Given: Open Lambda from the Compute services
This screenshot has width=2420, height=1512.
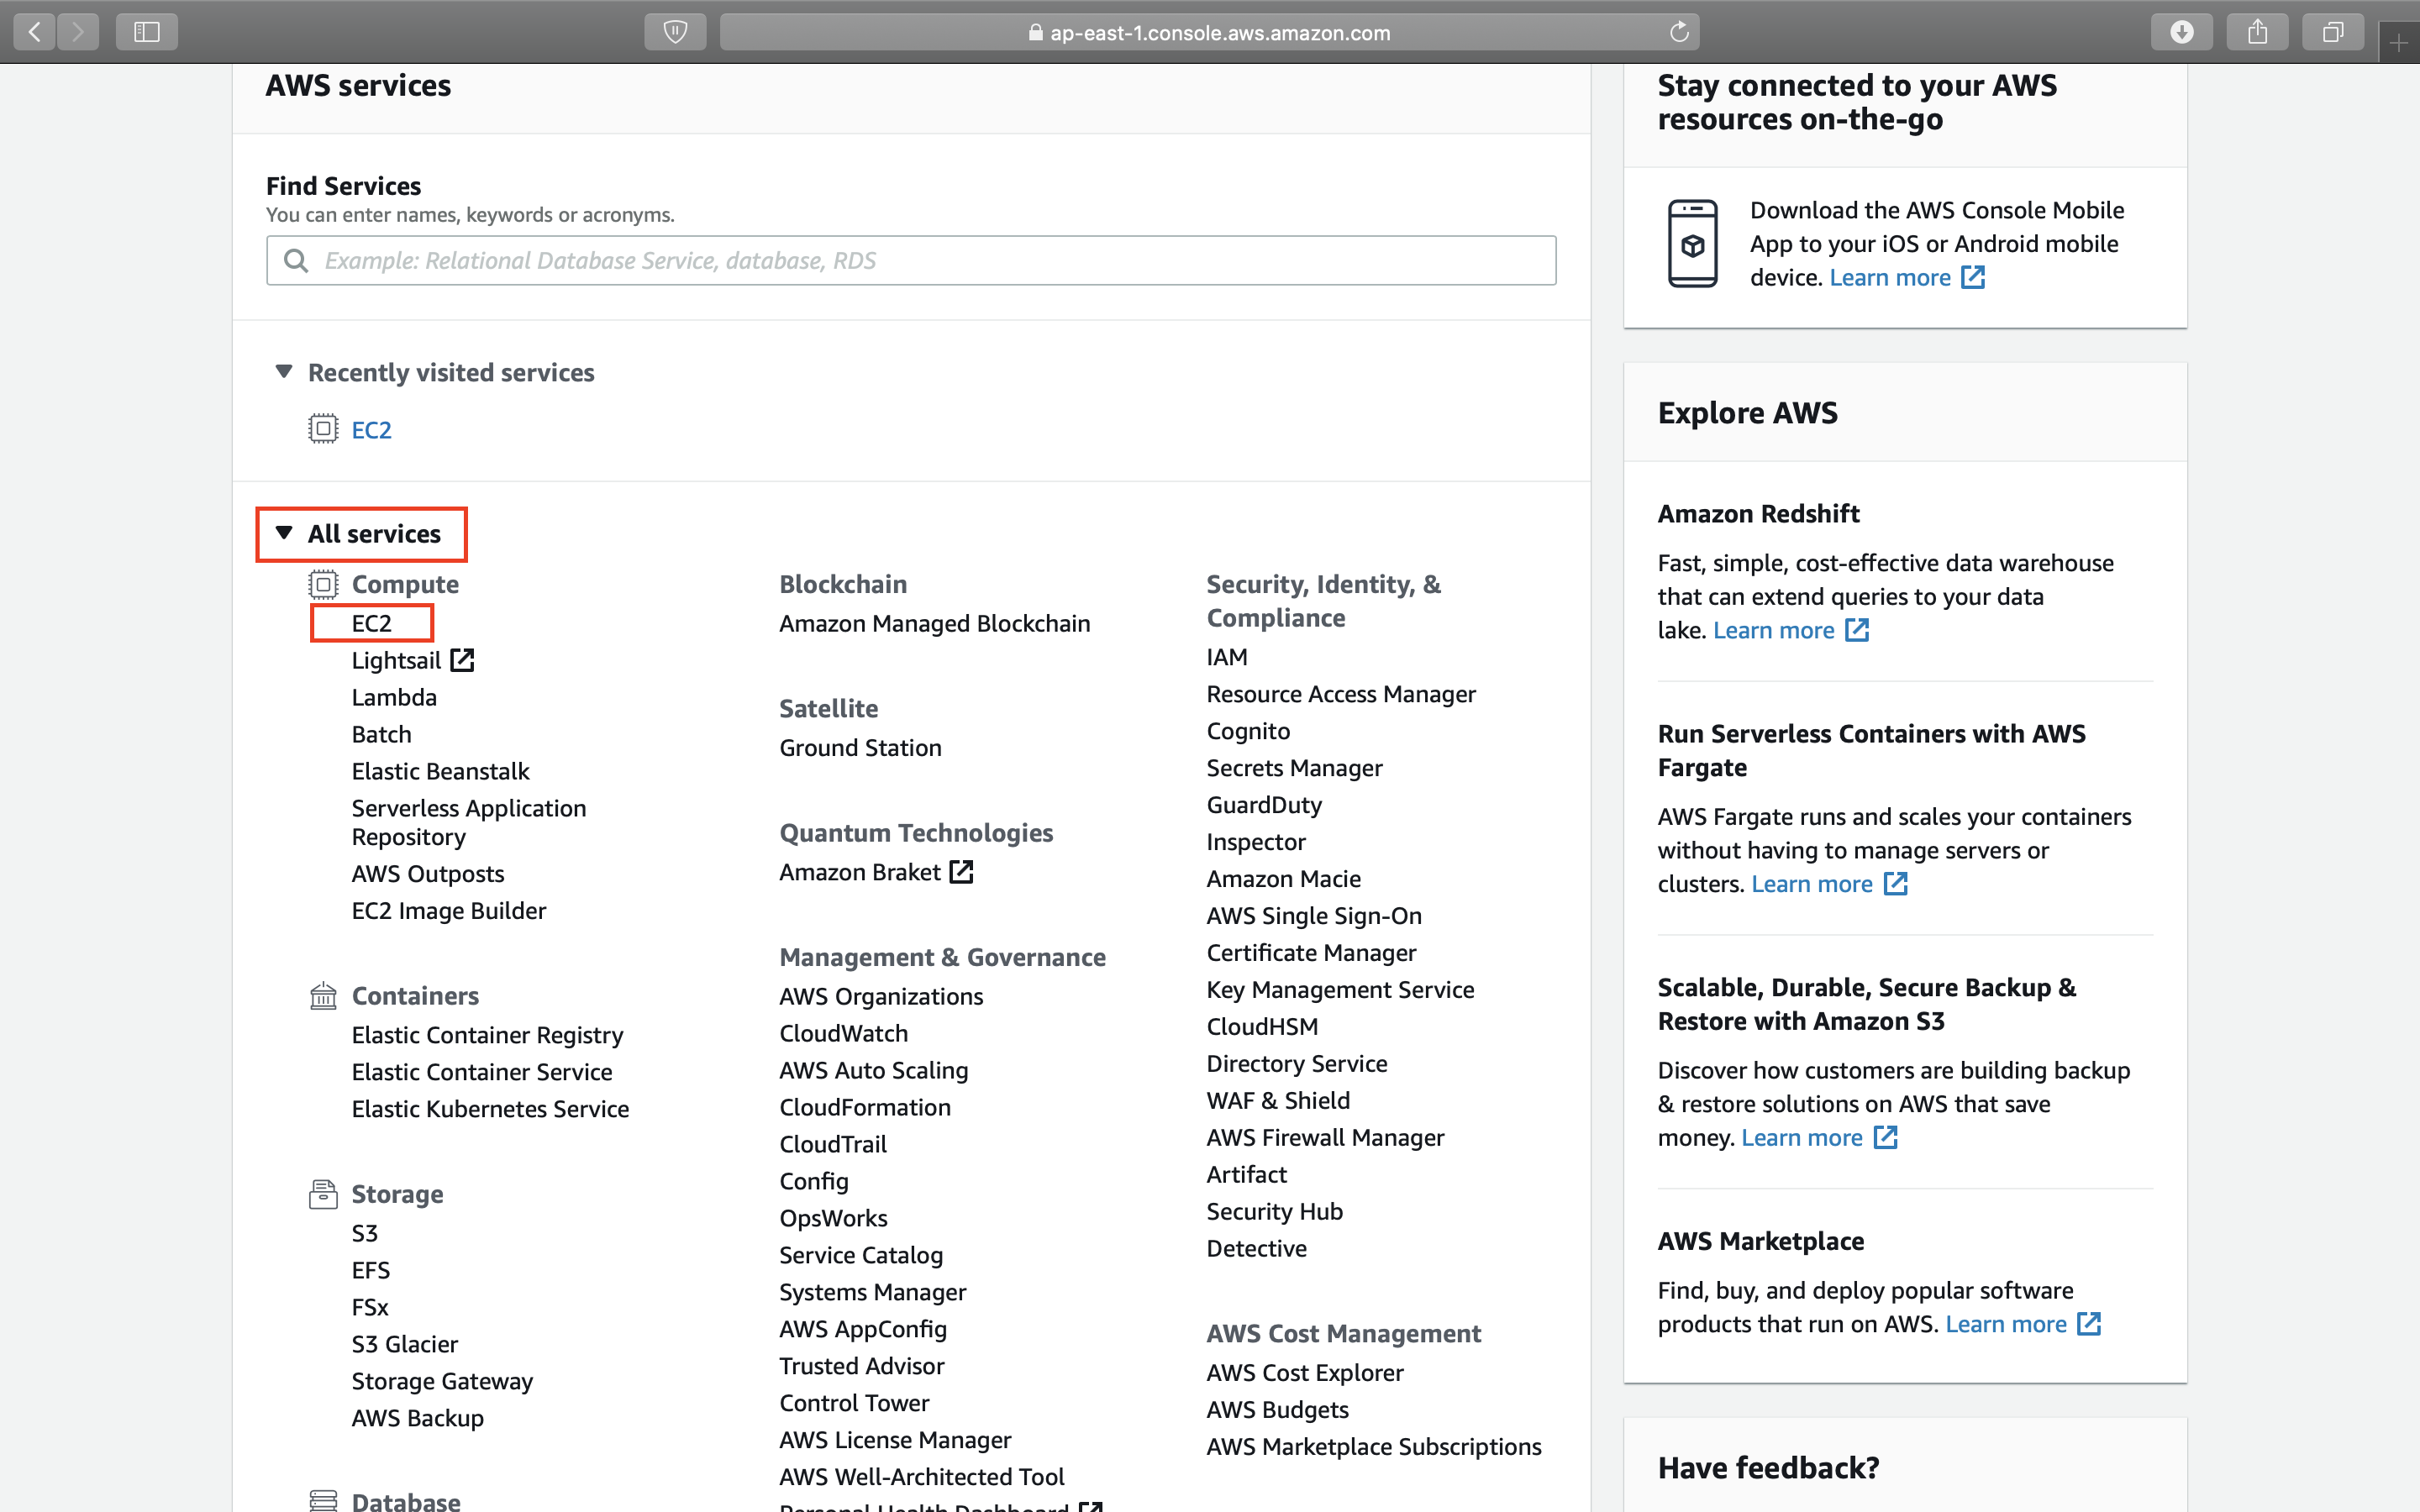Looking at the screenshot, I should pyautogui.click(x=394, y=697).
